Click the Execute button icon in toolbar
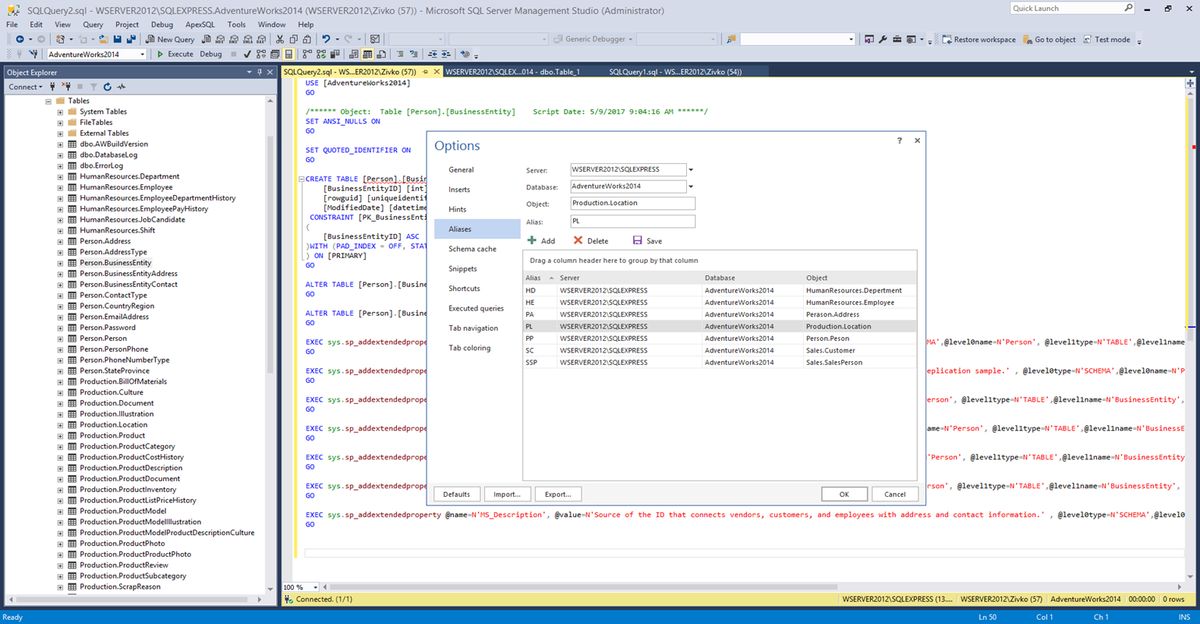 click(162, 54)
